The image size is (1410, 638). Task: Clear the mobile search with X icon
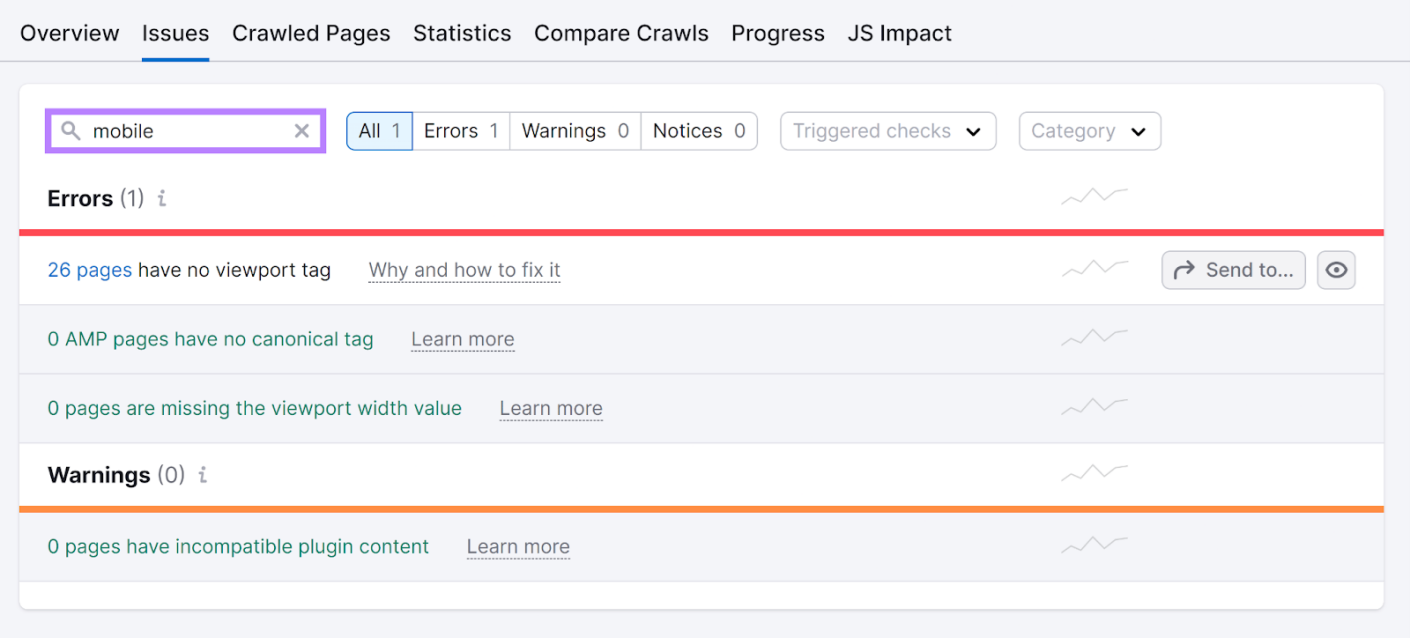pyautogui.click(x=301, y=131)
